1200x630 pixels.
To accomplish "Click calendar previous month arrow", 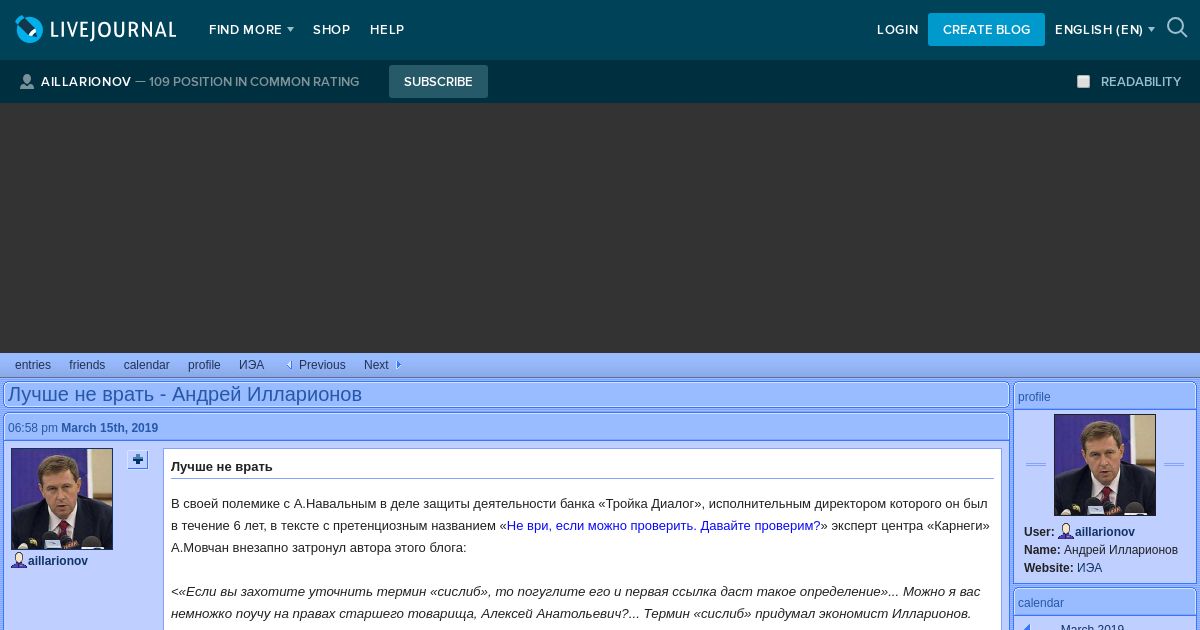I will coord(1027,627).
